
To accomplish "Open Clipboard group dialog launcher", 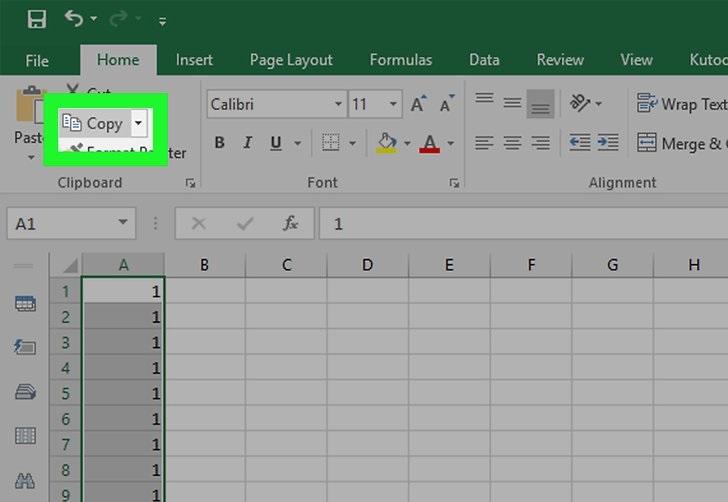I will click(190, 183).
